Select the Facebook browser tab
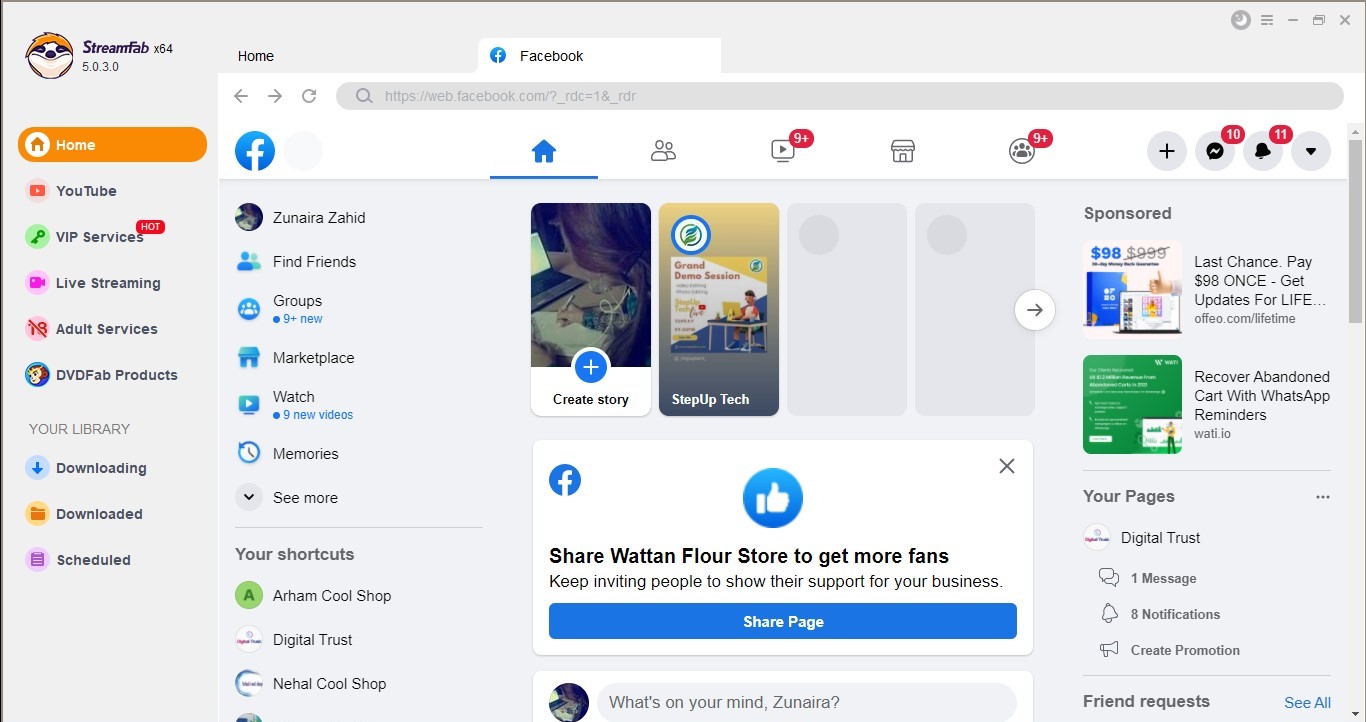This screenshot has width=1366, height=722. pos(600,56)
